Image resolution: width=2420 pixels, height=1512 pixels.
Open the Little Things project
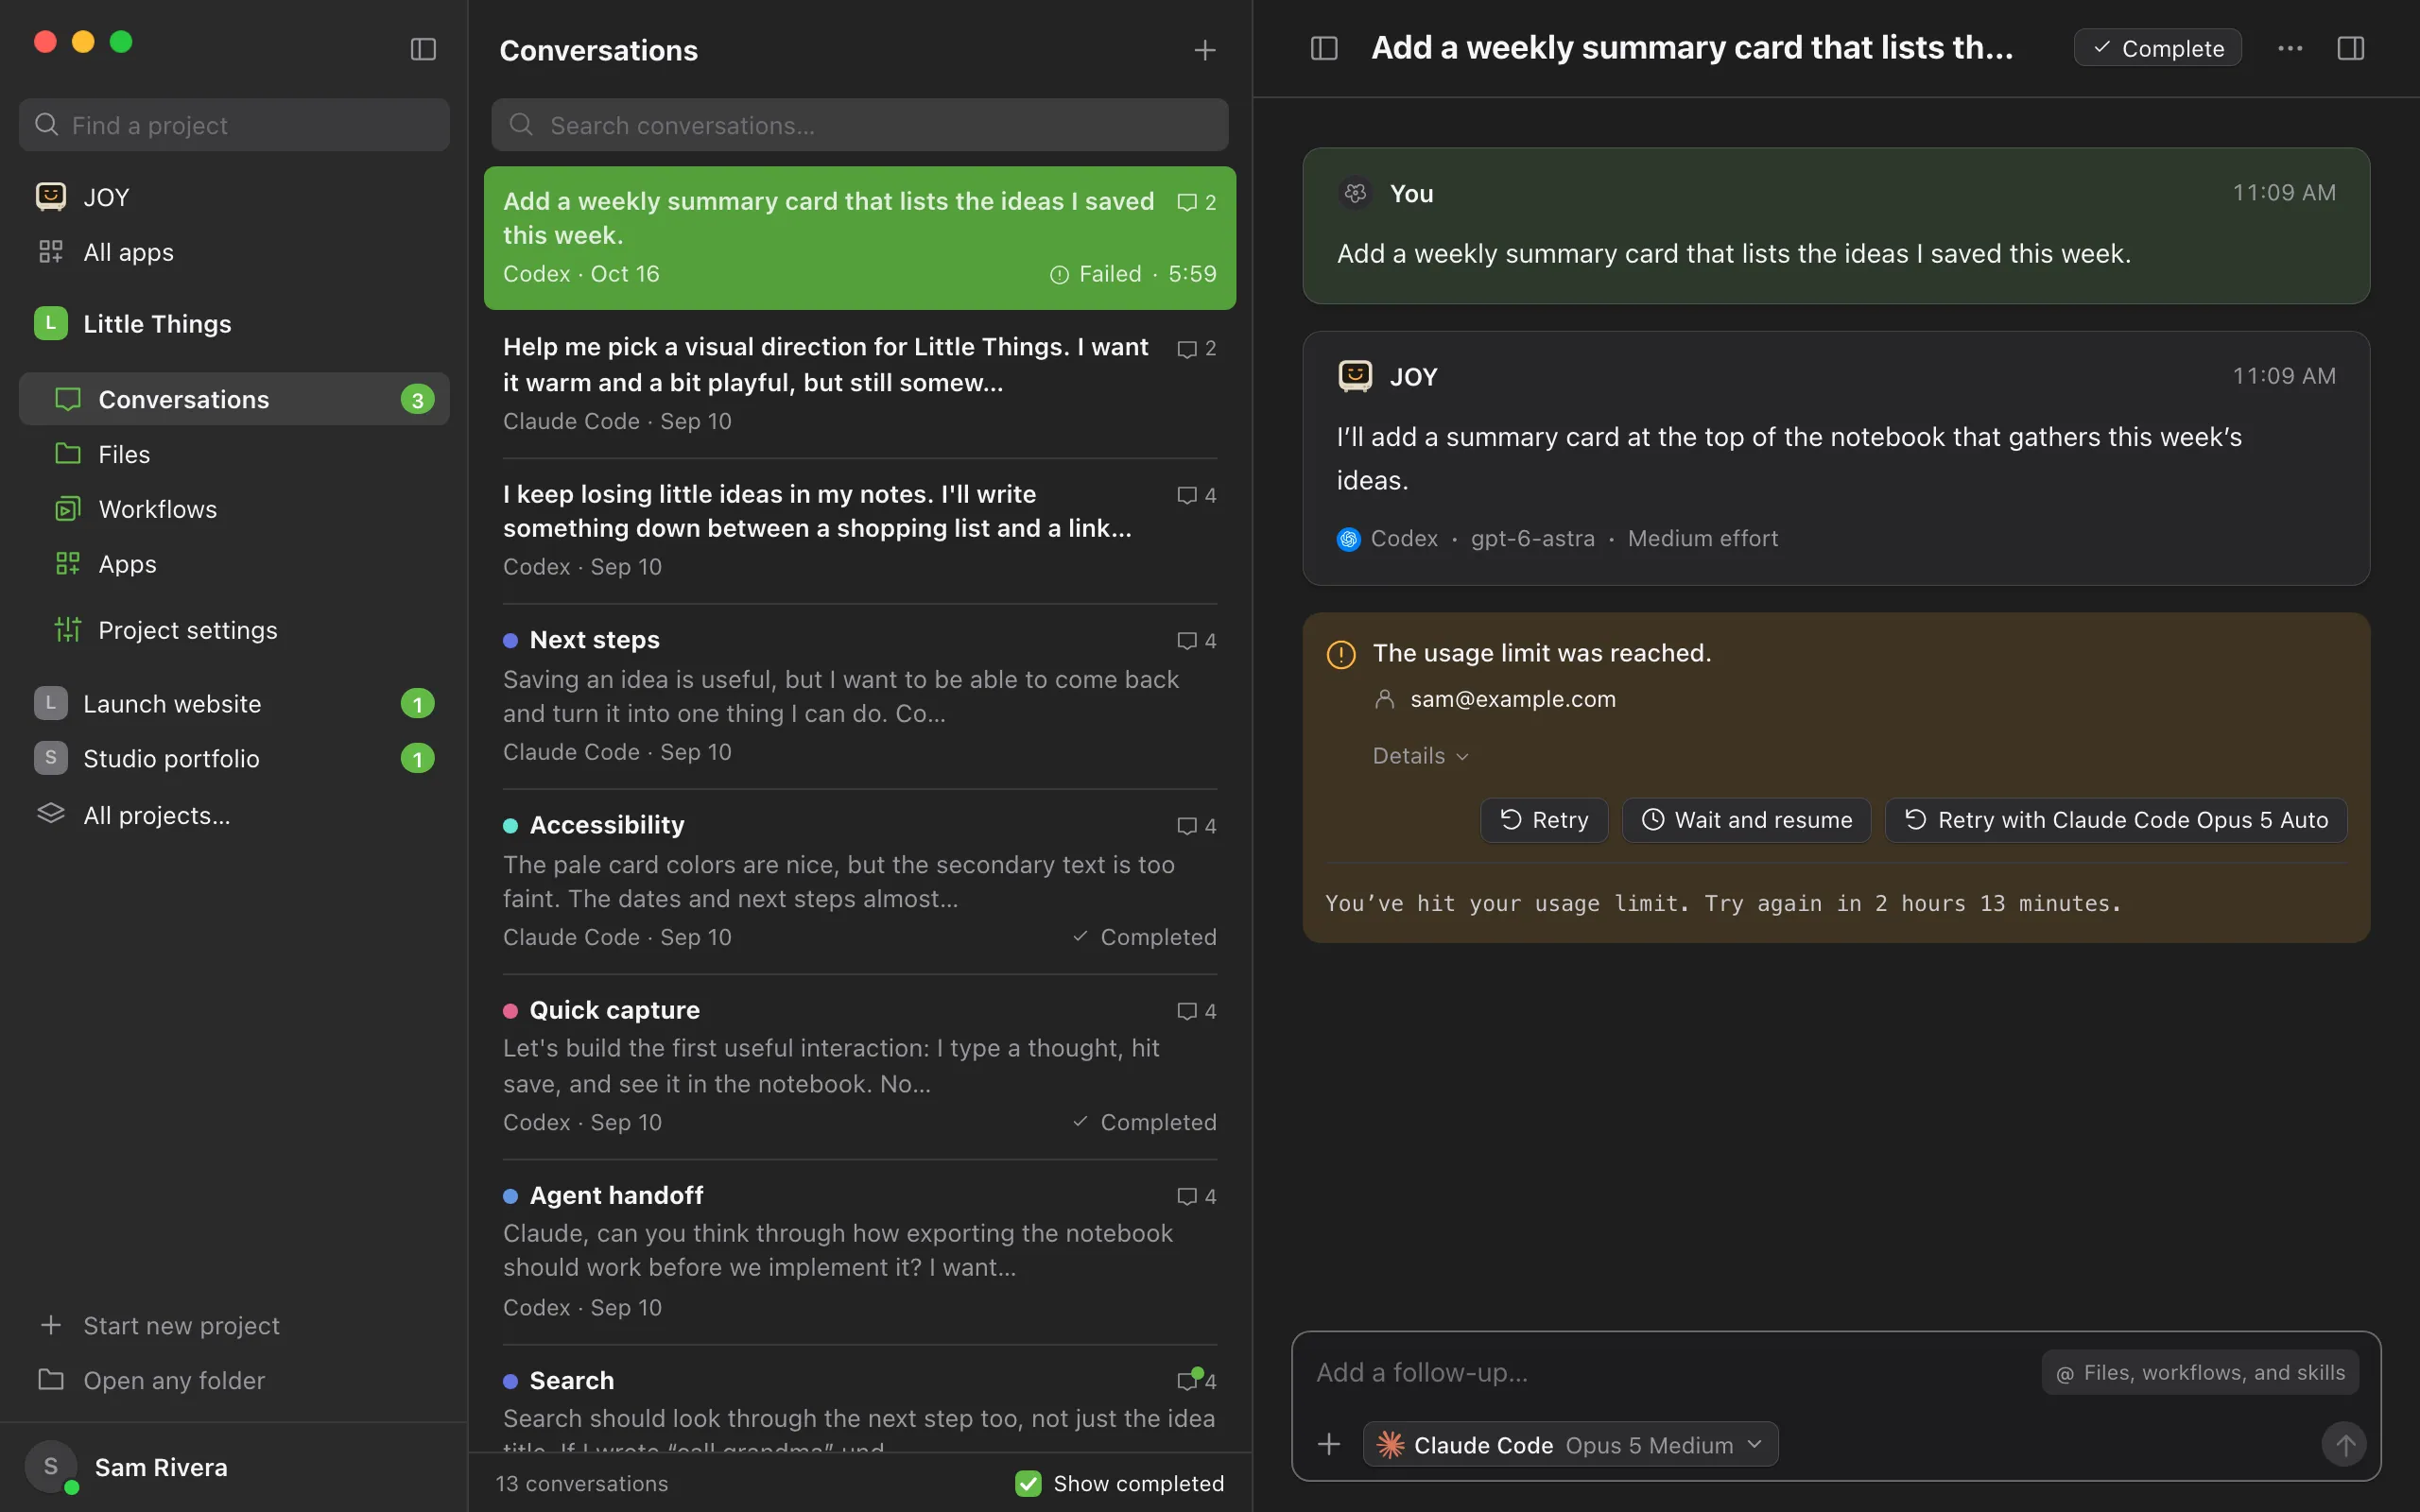(234, 324)
